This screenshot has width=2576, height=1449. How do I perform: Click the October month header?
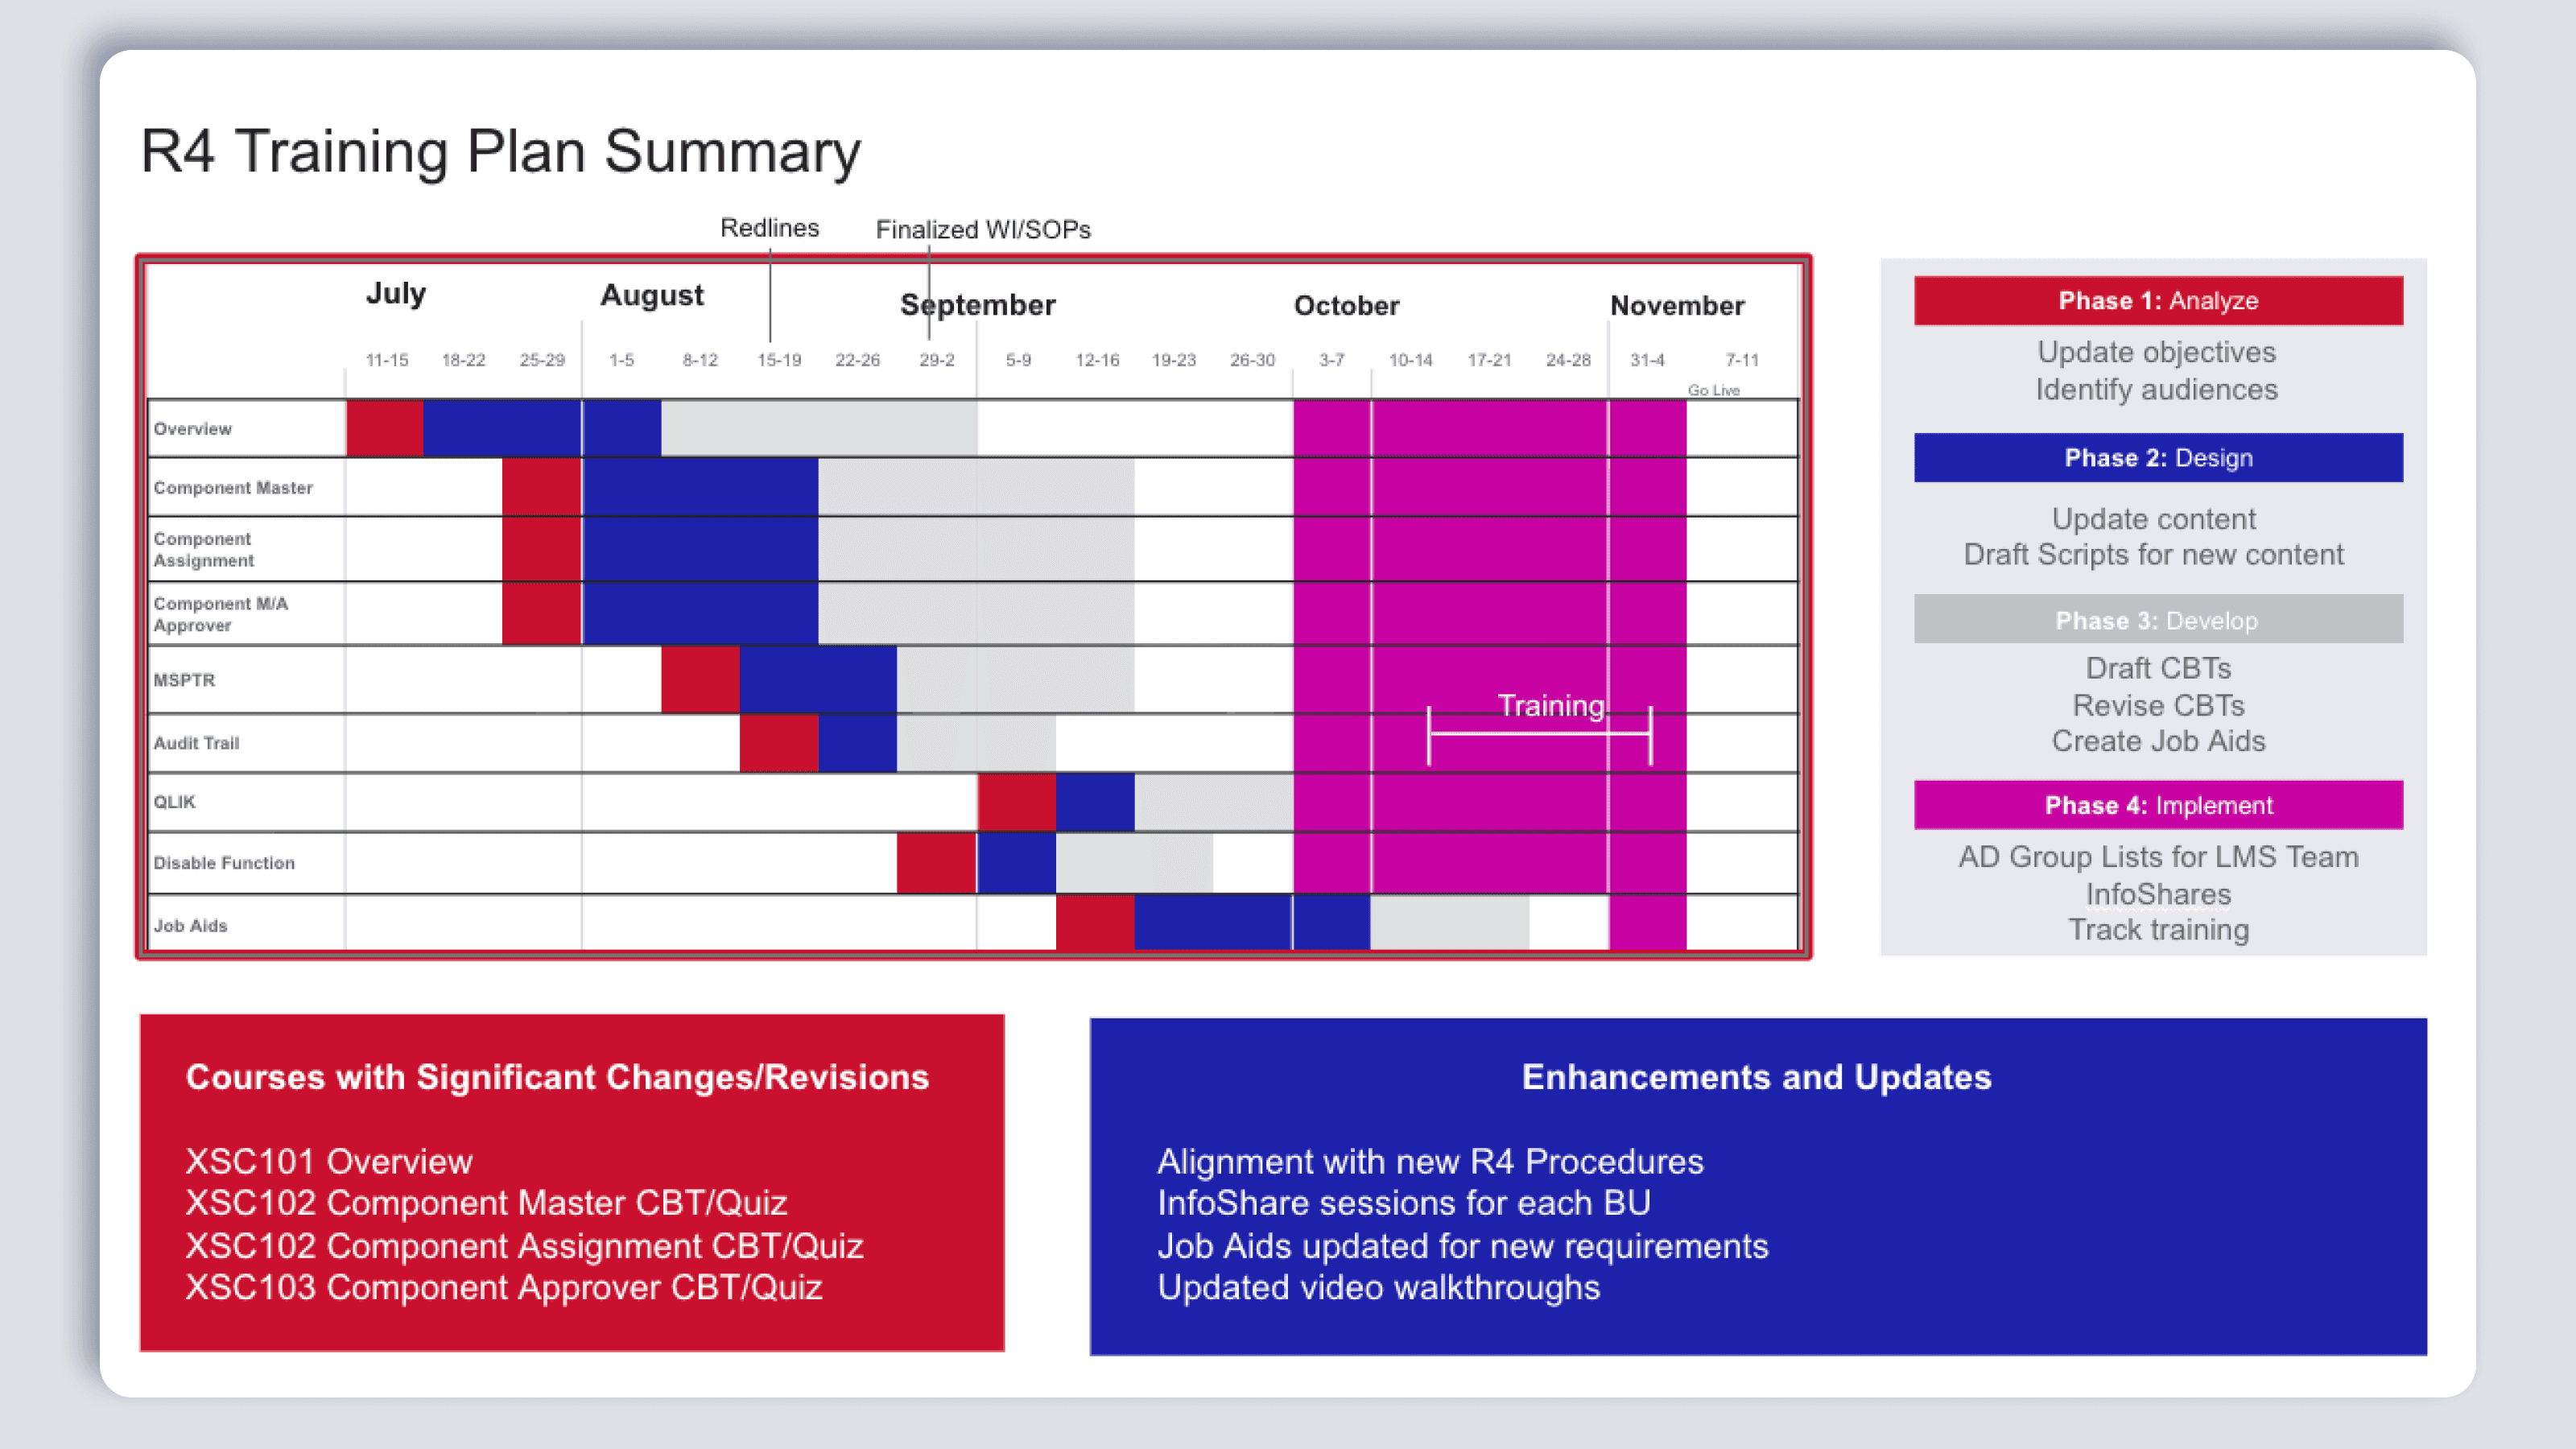1346,306
